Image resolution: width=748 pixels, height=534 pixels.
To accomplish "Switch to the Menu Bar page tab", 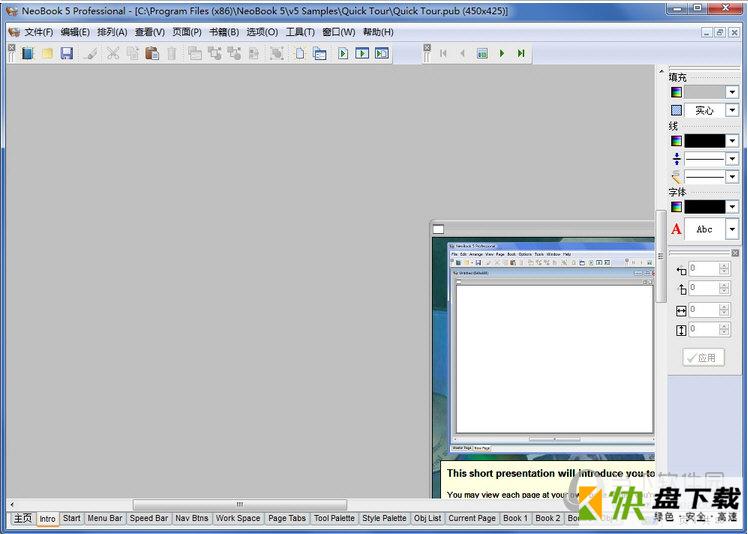I will click(105, 518).
